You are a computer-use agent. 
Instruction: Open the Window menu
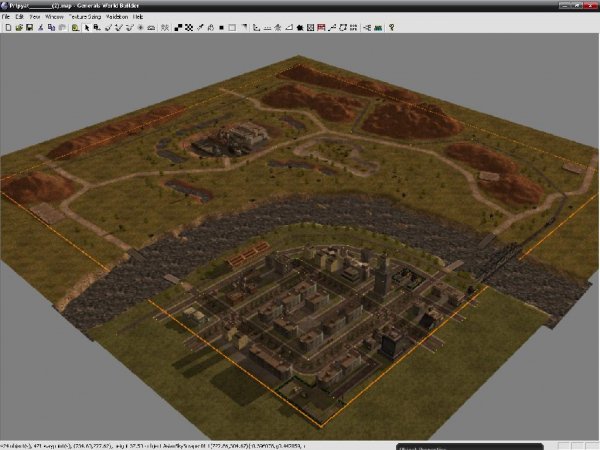(x=54, y=17)
